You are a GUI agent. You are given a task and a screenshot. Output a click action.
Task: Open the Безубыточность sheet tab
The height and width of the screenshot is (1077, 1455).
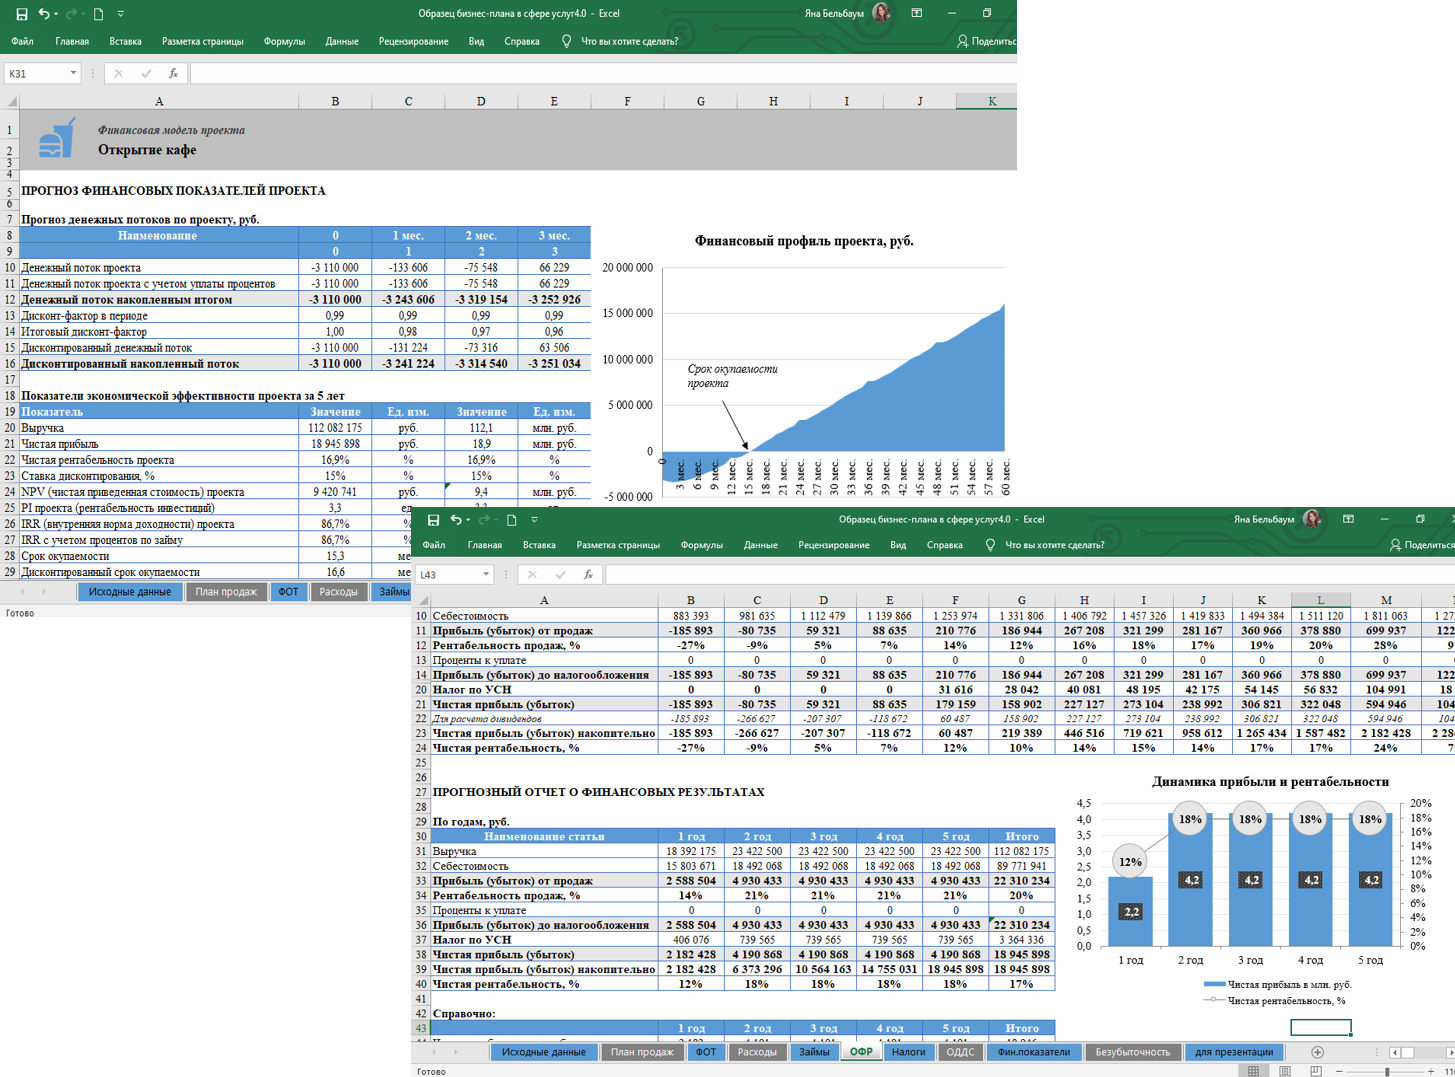pyautogui.click(x=1132, y=1052)
